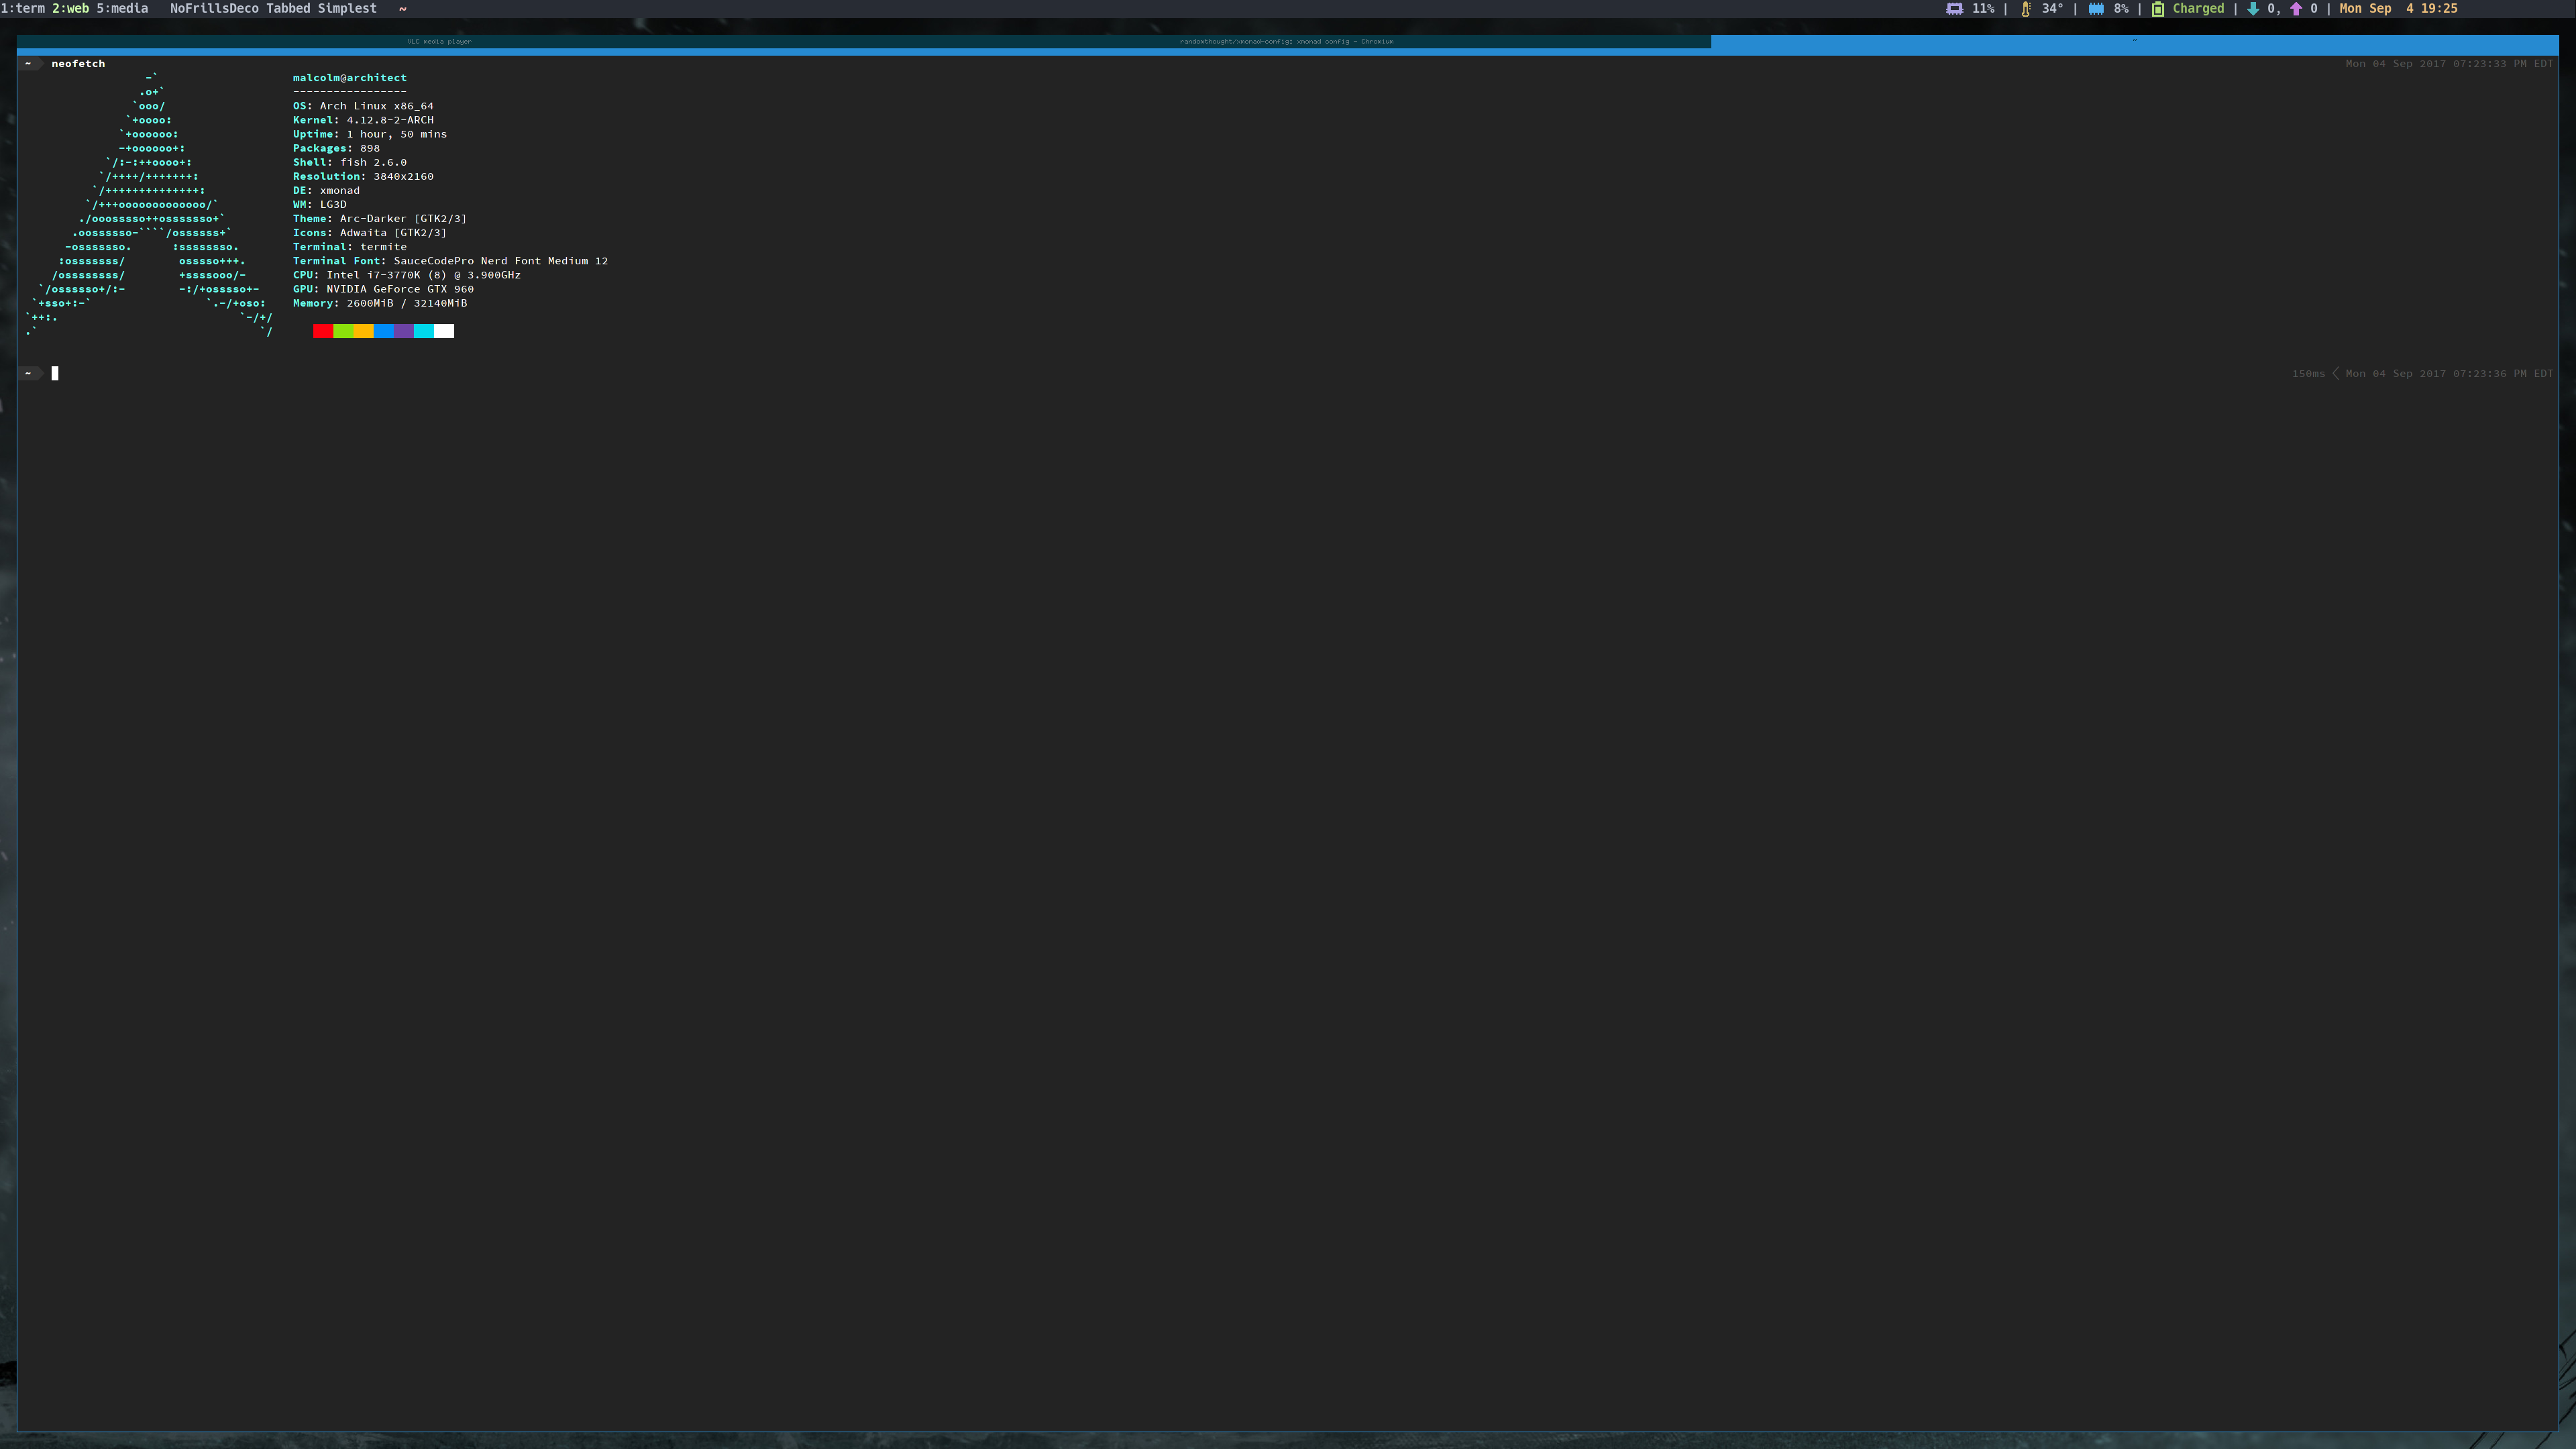Select the VLC media player tab
The image size is (2576, 1449).
tap(439, 41)
